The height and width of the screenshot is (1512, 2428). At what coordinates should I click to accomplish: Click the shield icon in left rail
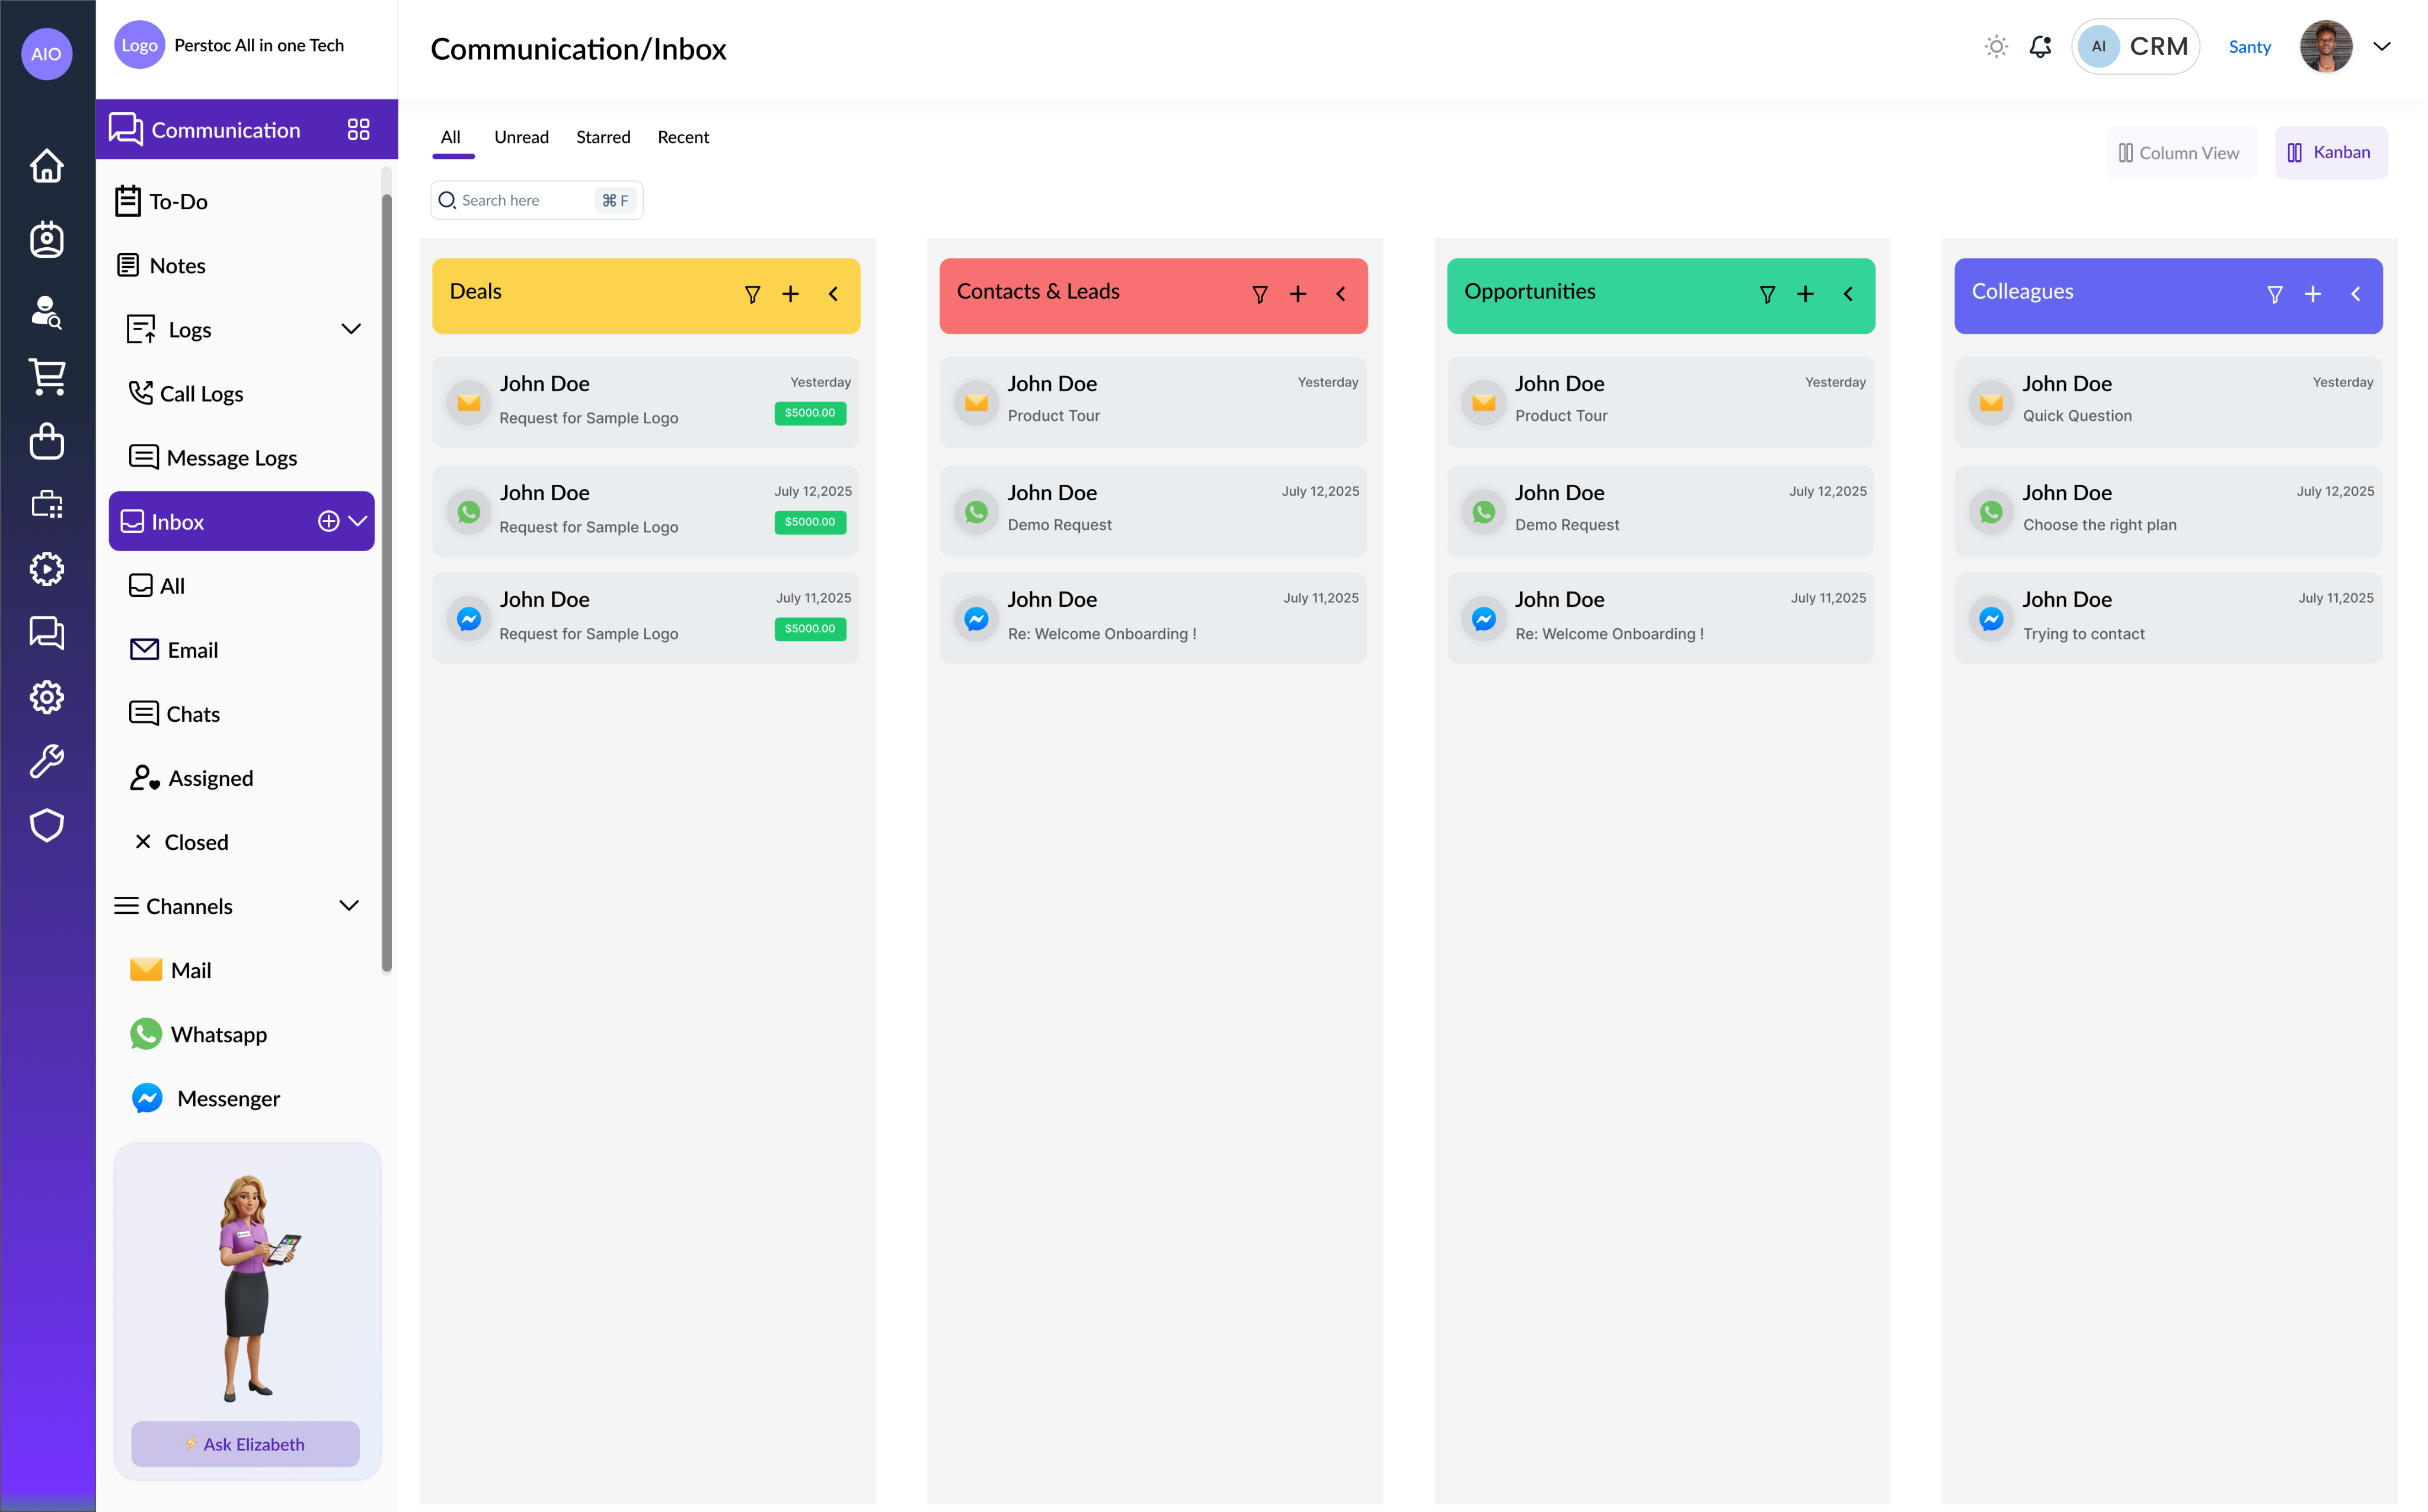pyautogui.click(x=46, y=825)
